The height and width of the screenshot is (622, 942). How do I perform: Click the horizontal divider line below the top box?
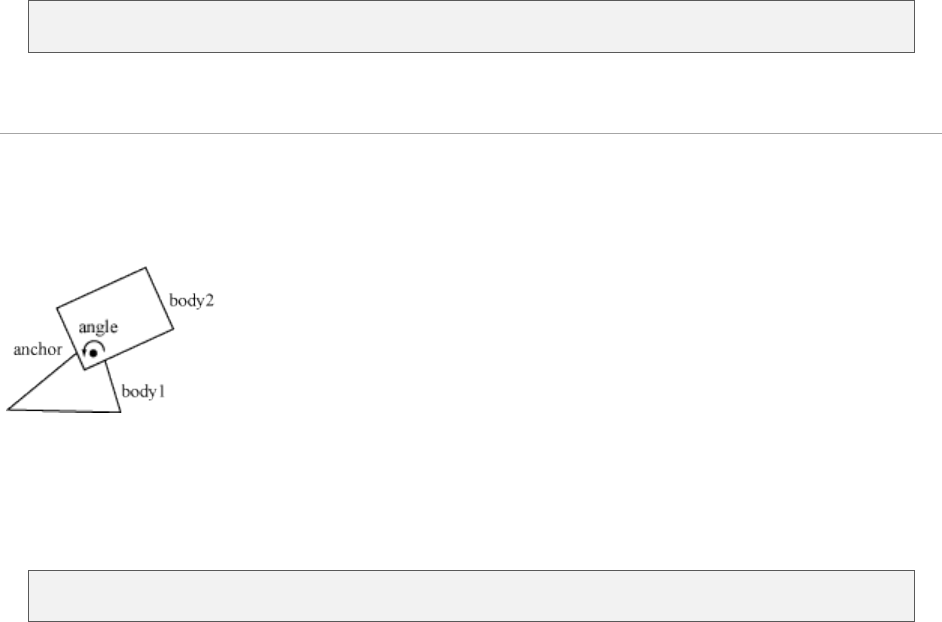tap(471, 133)
